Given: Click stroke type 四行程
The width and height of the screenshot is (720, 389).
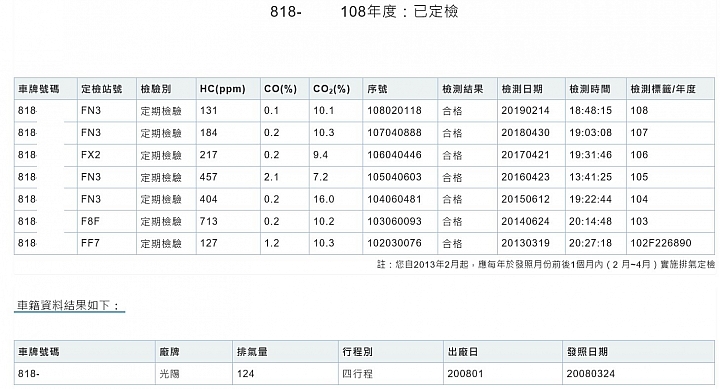Looking at the screenshot, I should coord(358,374).
